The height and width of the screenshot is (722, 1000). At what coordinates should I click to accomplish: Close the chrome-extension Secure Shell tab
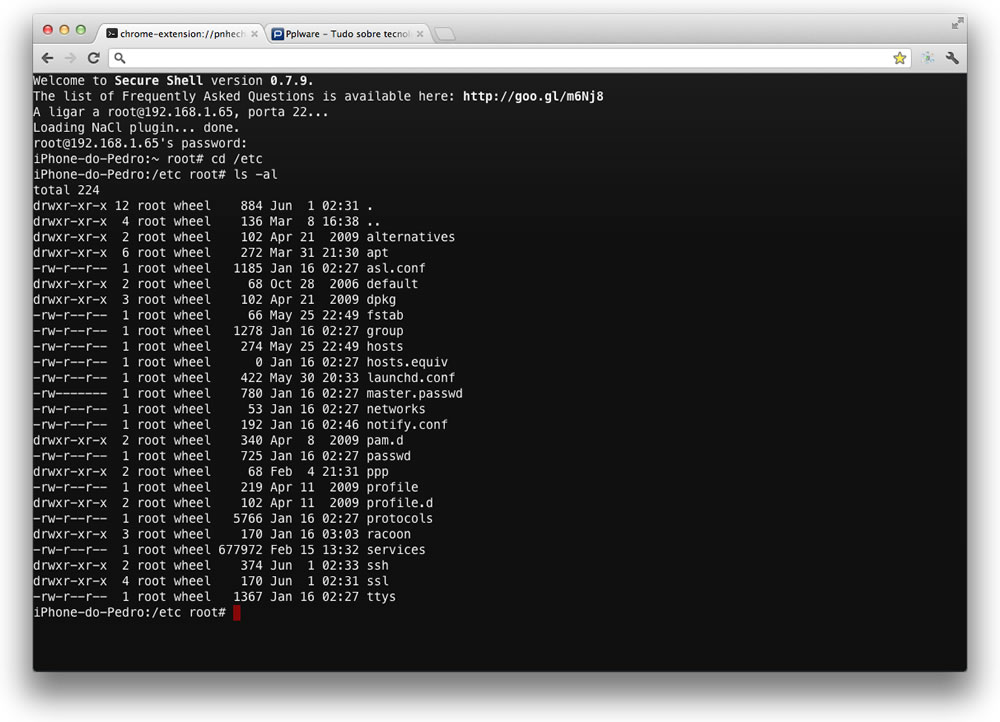coord(254,34)
